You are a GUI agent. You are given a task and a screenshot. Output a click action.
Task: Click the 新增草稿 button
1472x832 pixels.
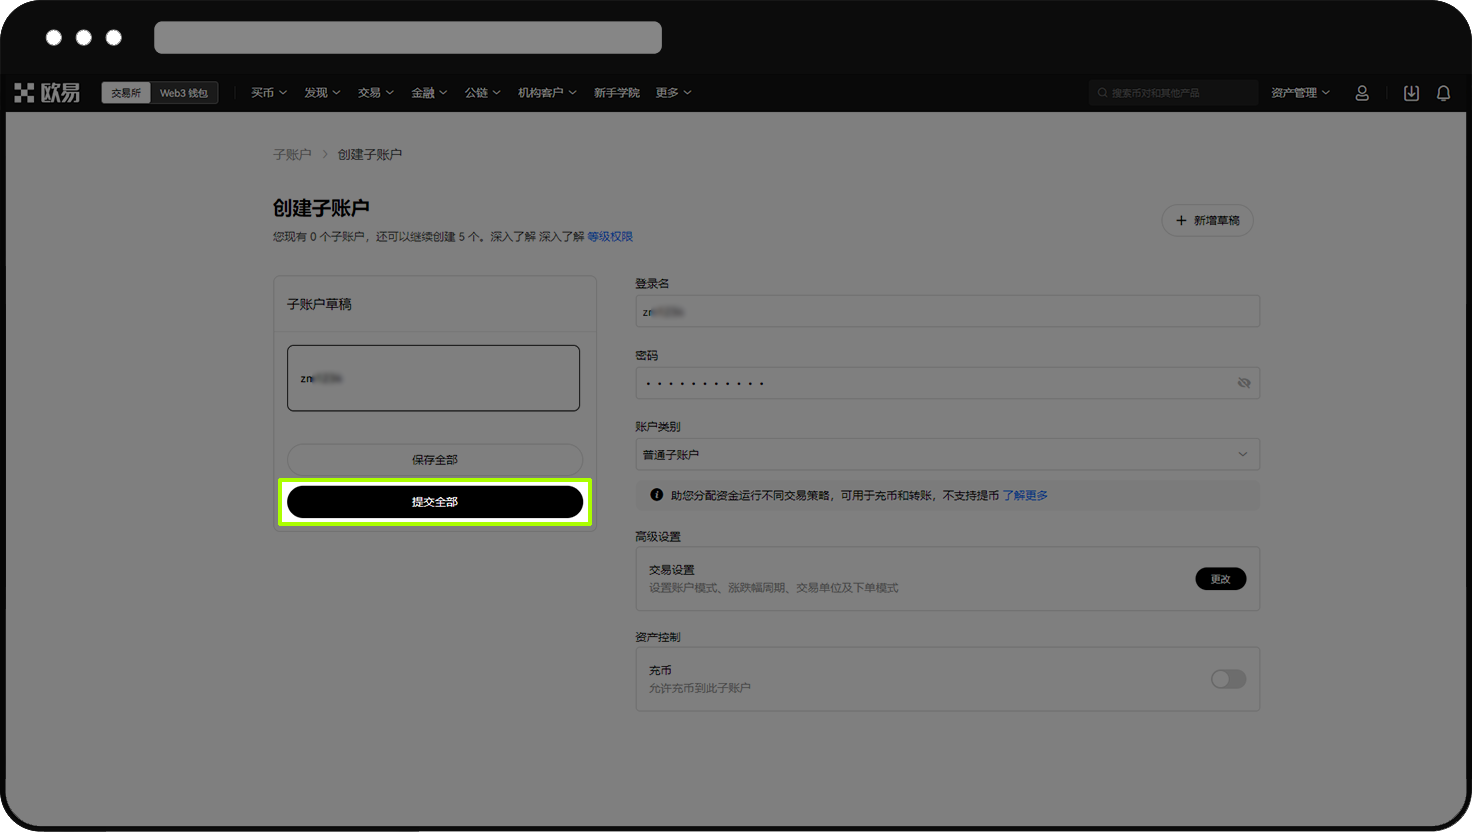[x=1207, y=220]
